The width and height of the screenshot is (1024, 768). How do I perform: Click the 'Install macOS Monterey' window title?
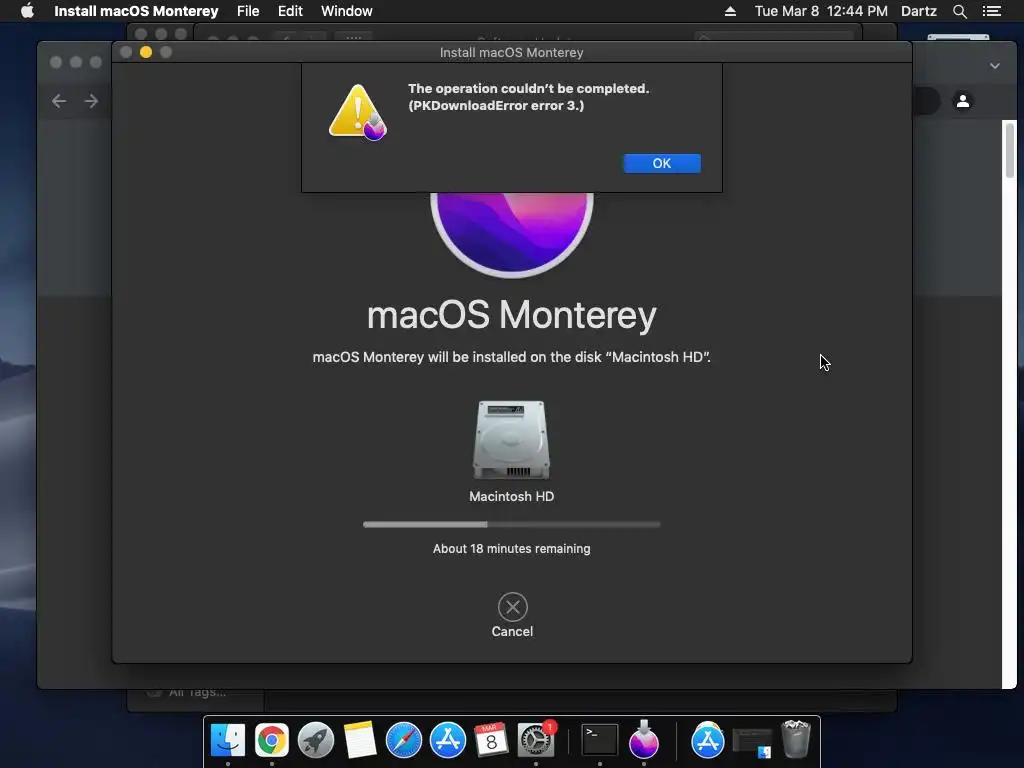511,52
